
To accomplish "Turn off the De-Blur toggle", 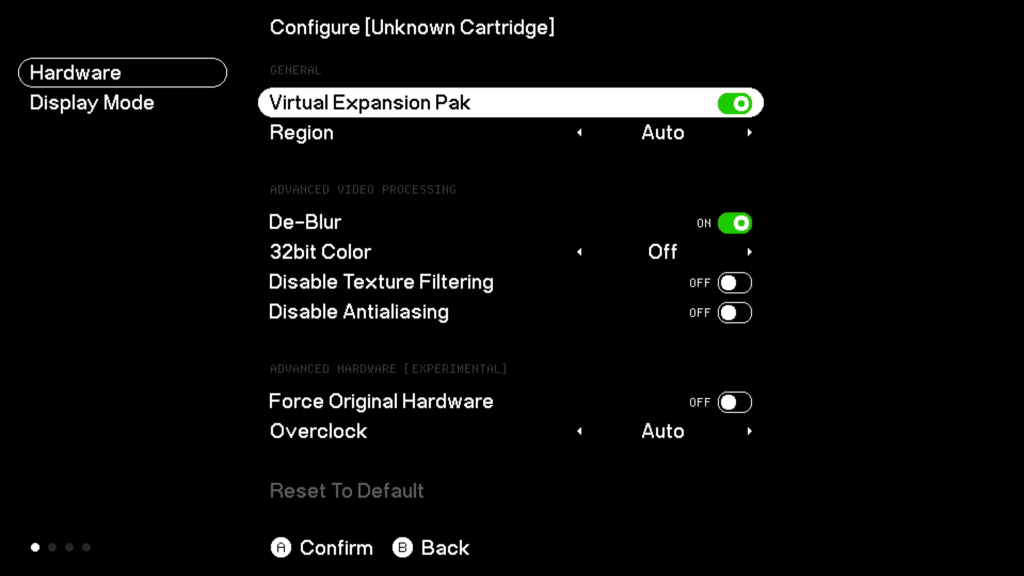I will [735, 223].
